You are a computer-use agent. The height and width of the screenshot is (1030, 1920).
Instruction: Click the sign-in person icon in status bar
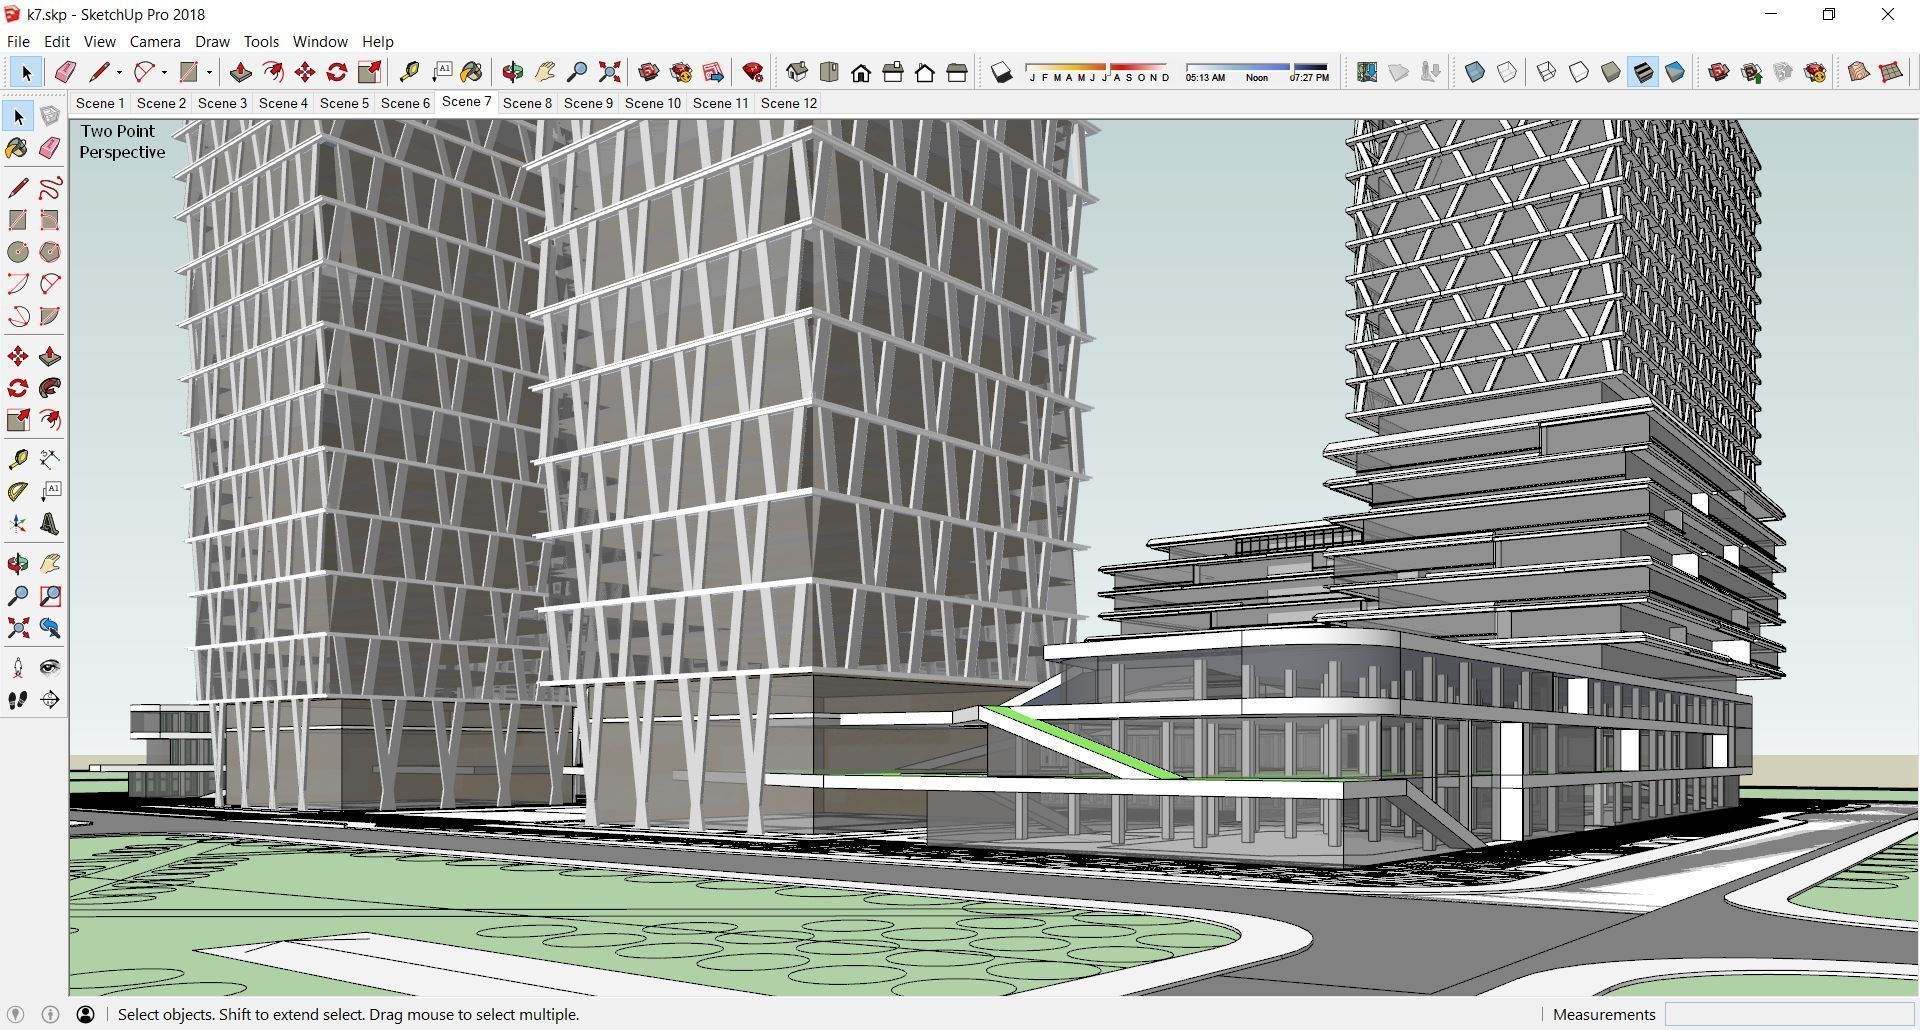[x=86, y=1014]
